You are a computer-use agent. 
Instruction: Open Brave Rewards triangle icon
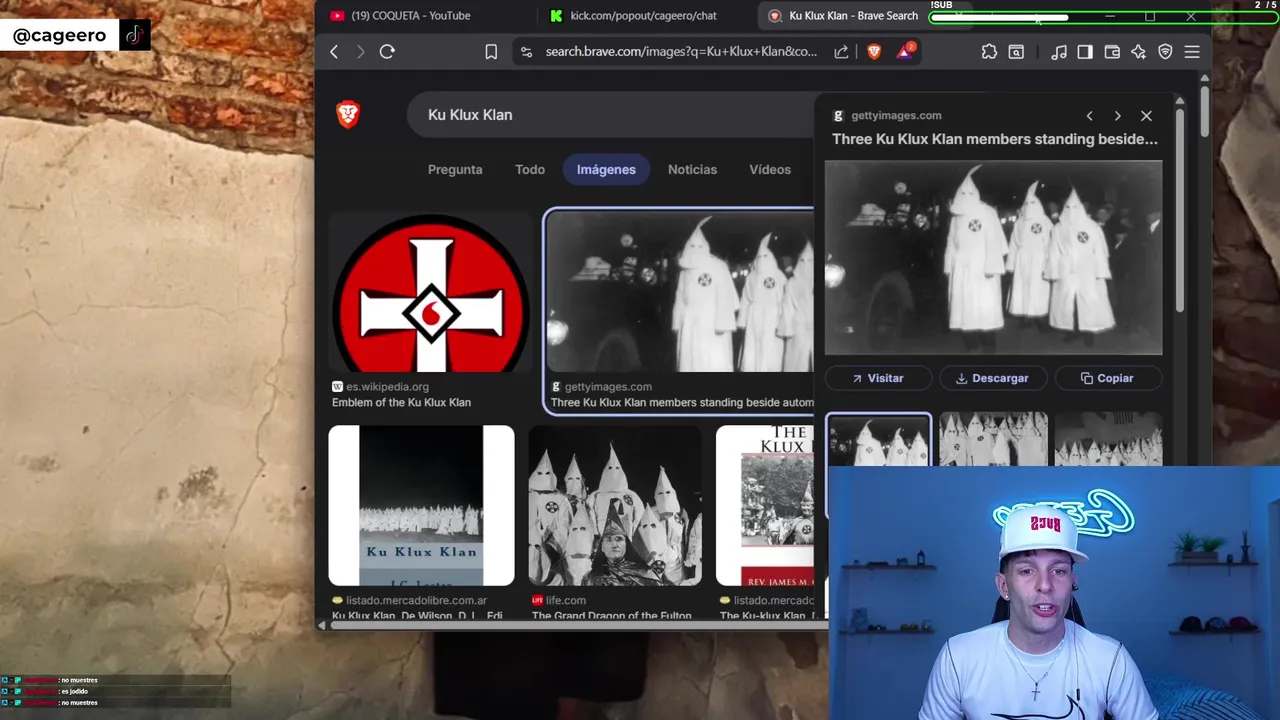904,51
